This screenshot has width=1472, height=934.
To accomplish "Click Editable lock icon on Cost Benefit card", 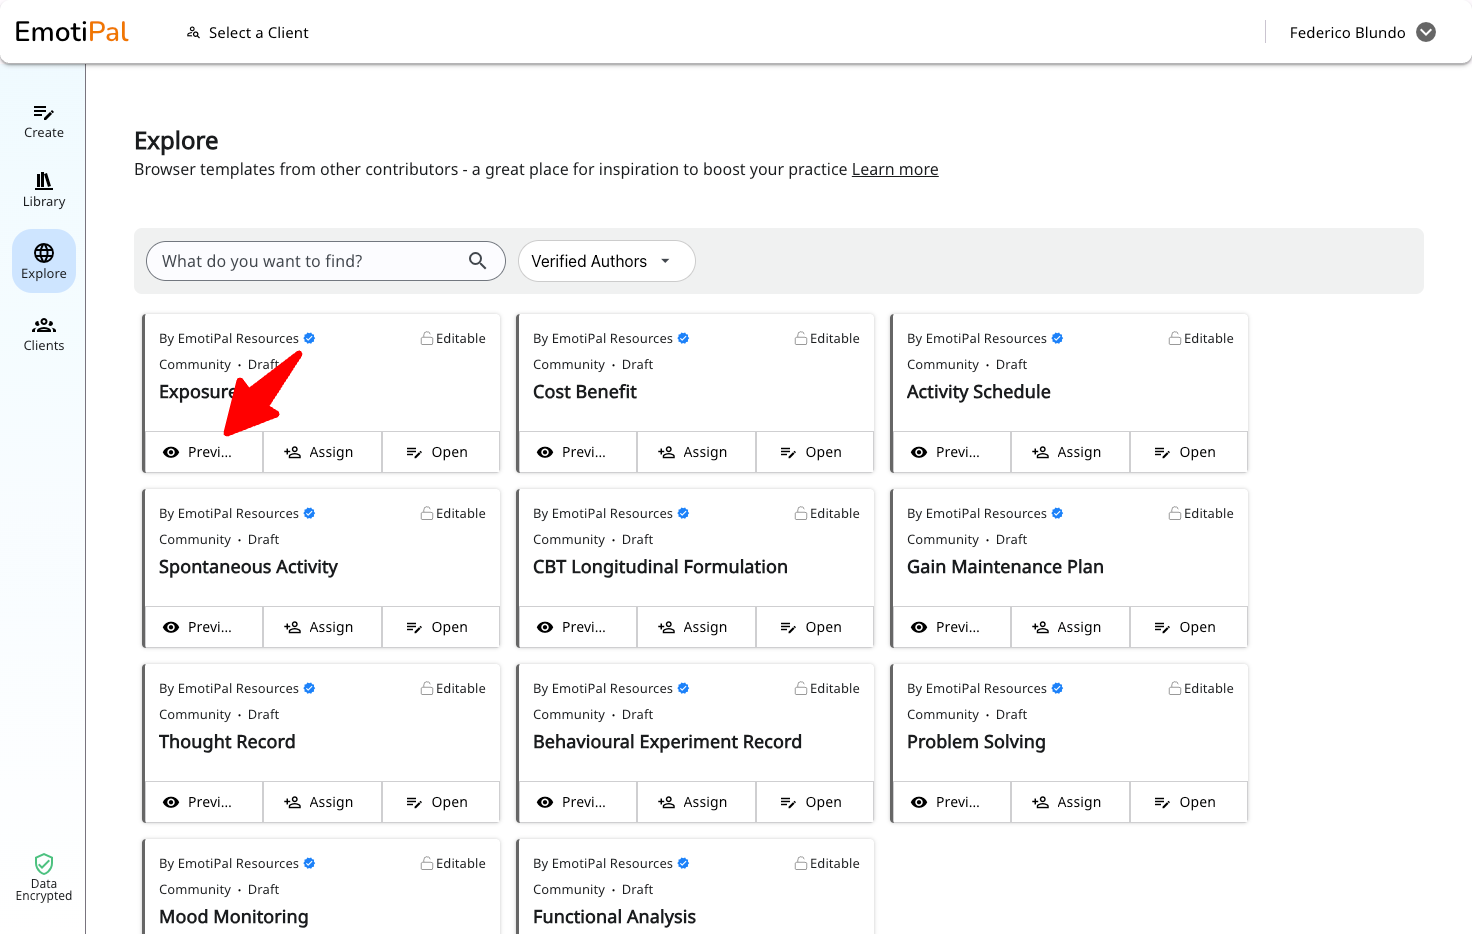I will pyautogui.click(x=801, y=338).
